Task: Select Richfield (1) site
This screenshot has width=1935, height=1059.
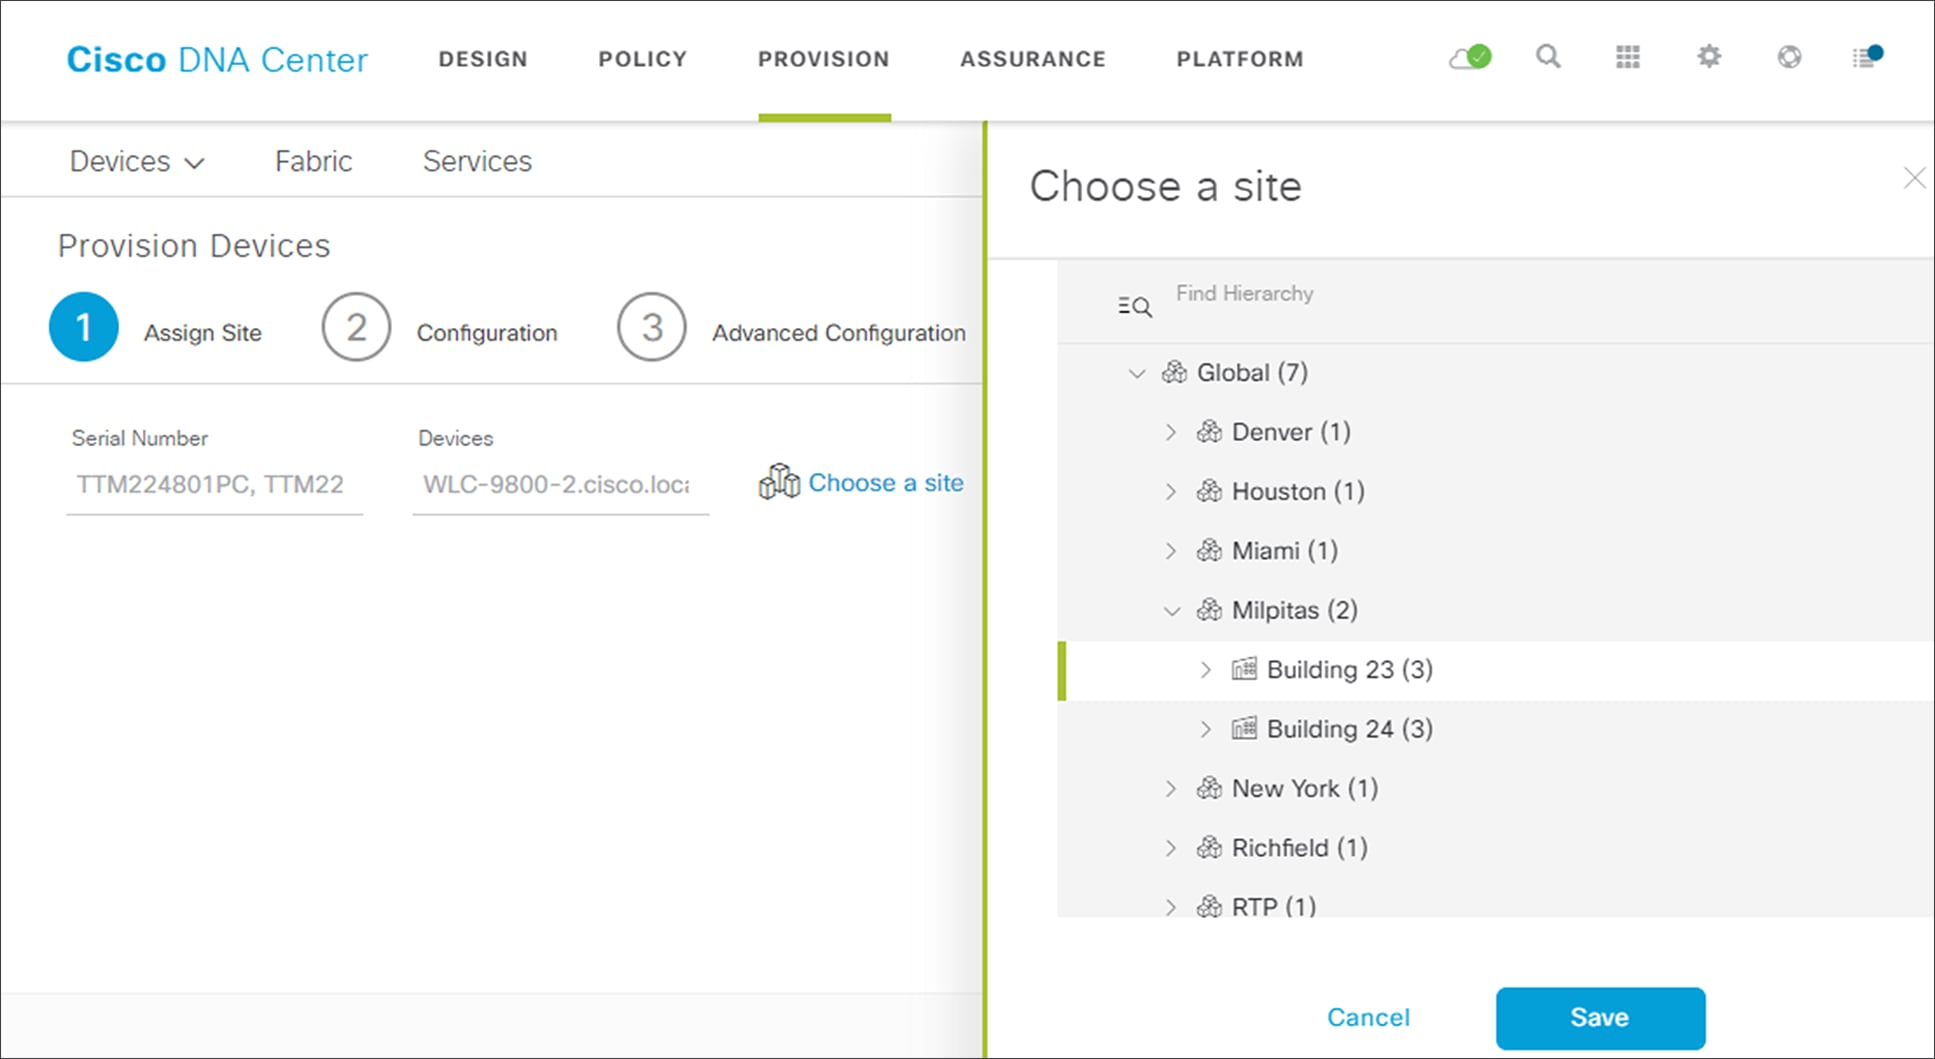Action: click(x=1300, y=848)
